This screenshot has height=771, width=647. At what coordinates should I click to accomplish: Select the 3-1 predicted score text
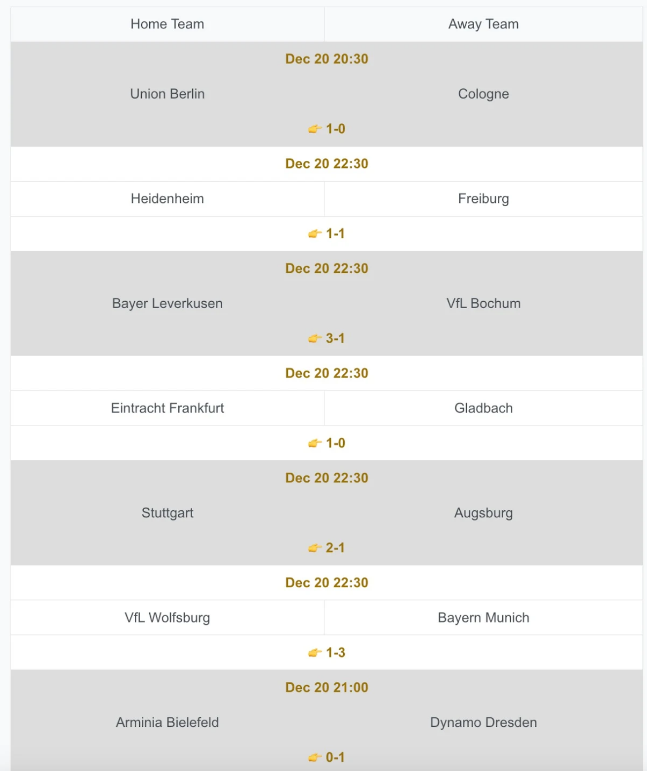point(335,338)
